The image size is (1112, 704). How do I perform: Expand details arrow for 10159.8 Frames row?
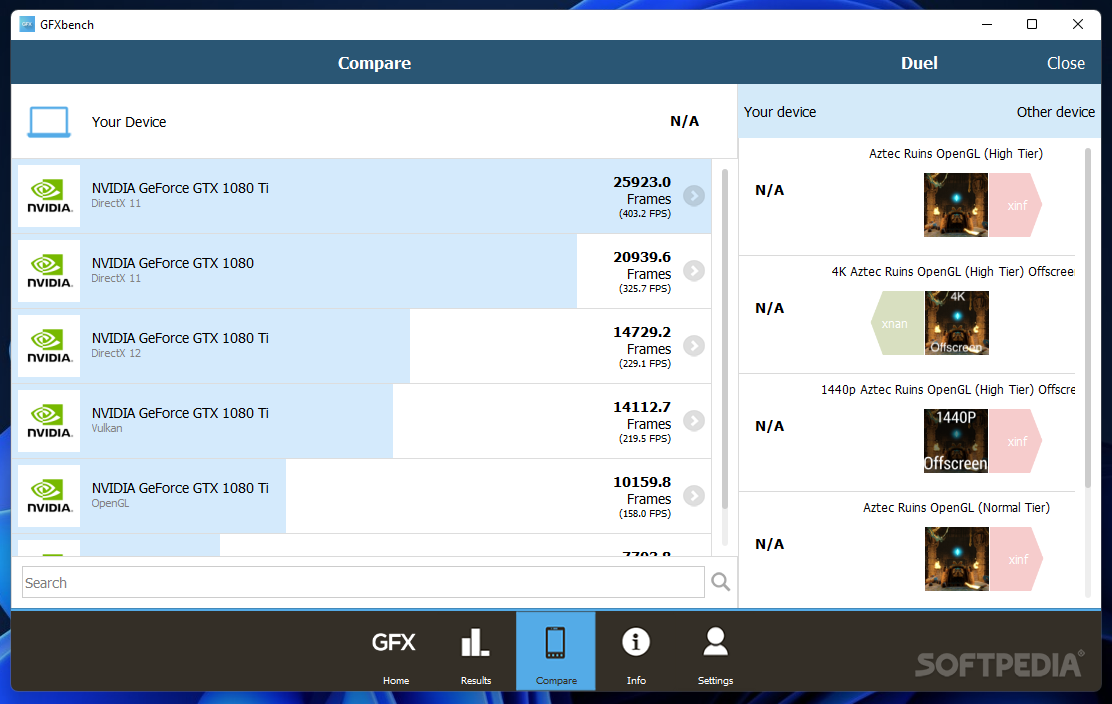[x=694, y=496]
